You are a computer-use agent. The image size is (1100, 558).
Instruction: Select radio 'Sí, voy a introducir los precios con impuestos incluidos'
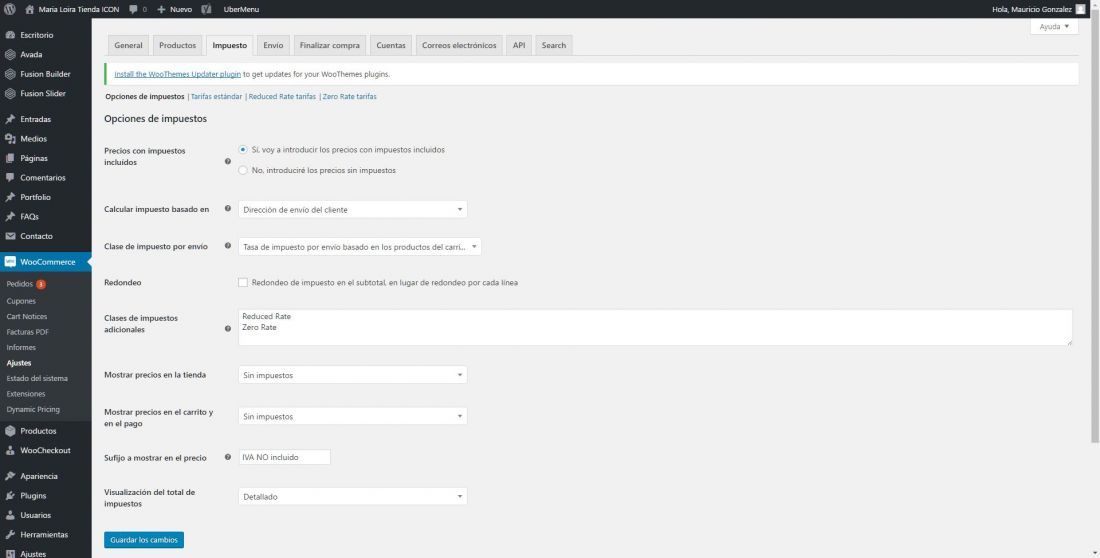pos(243,150)
